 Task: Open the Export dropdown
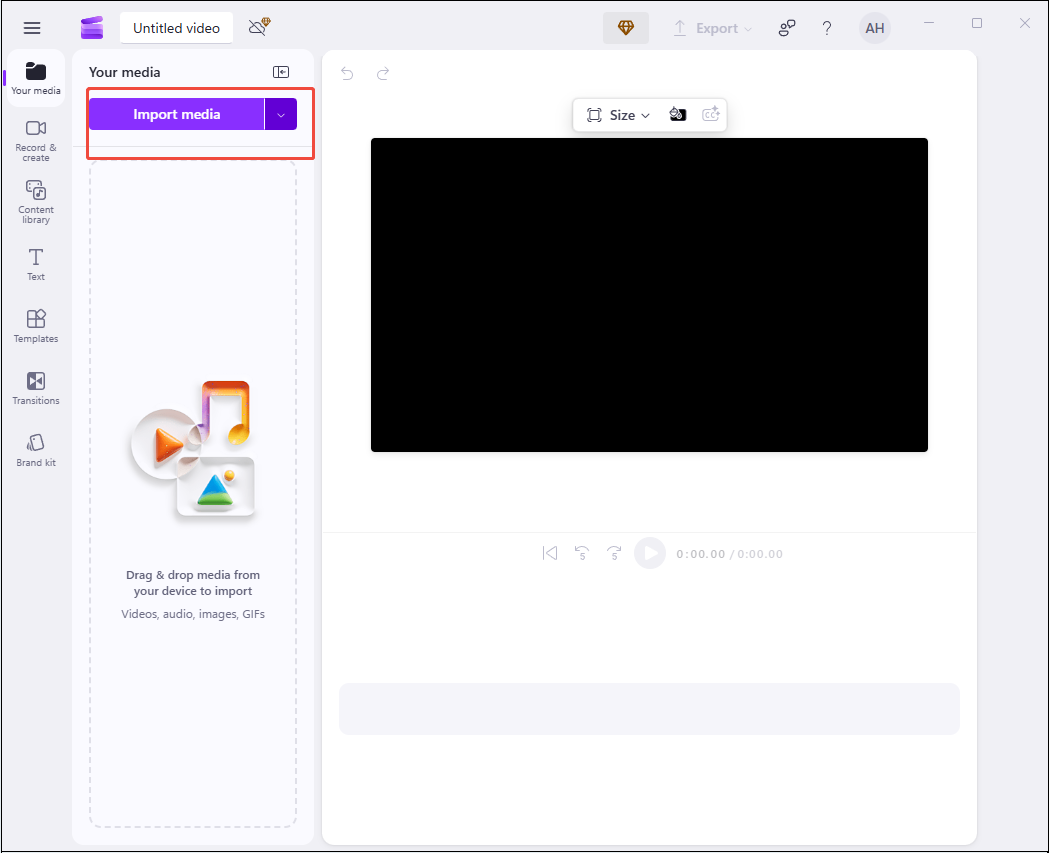pyautogui.click(x=712, y=28)
